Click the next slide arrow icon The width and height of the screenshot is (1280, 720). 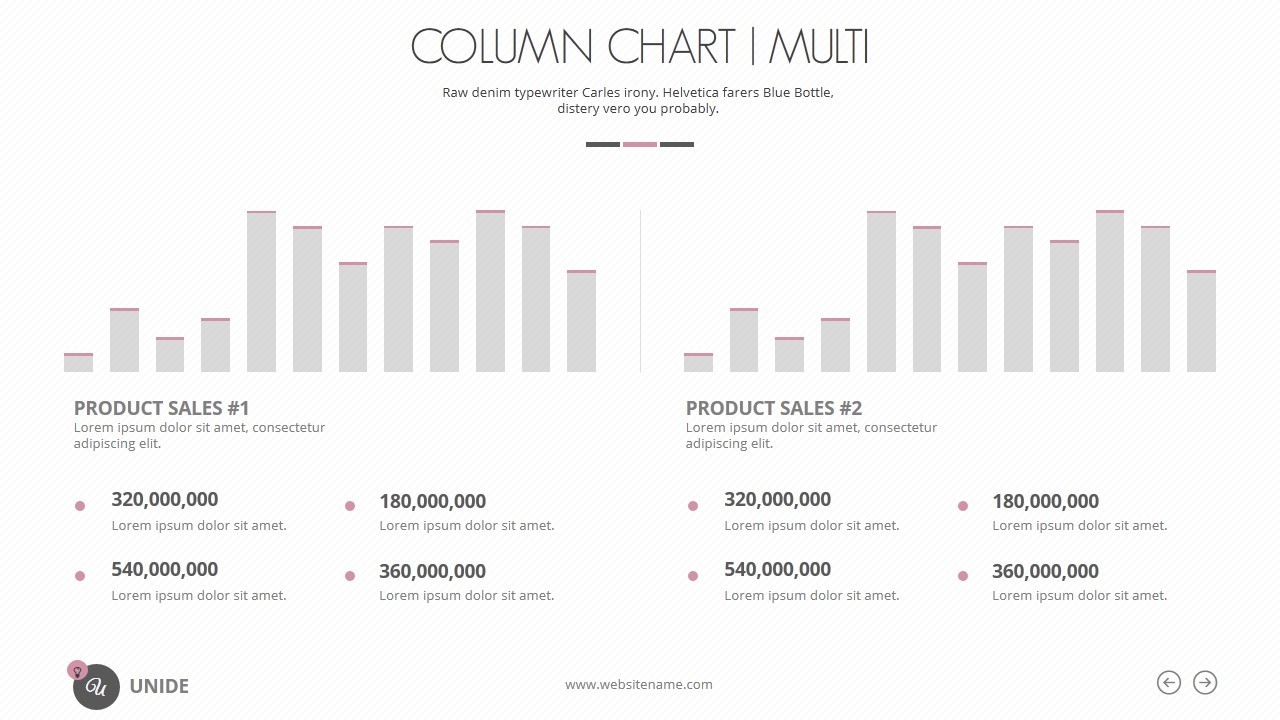pos(1205,682)
